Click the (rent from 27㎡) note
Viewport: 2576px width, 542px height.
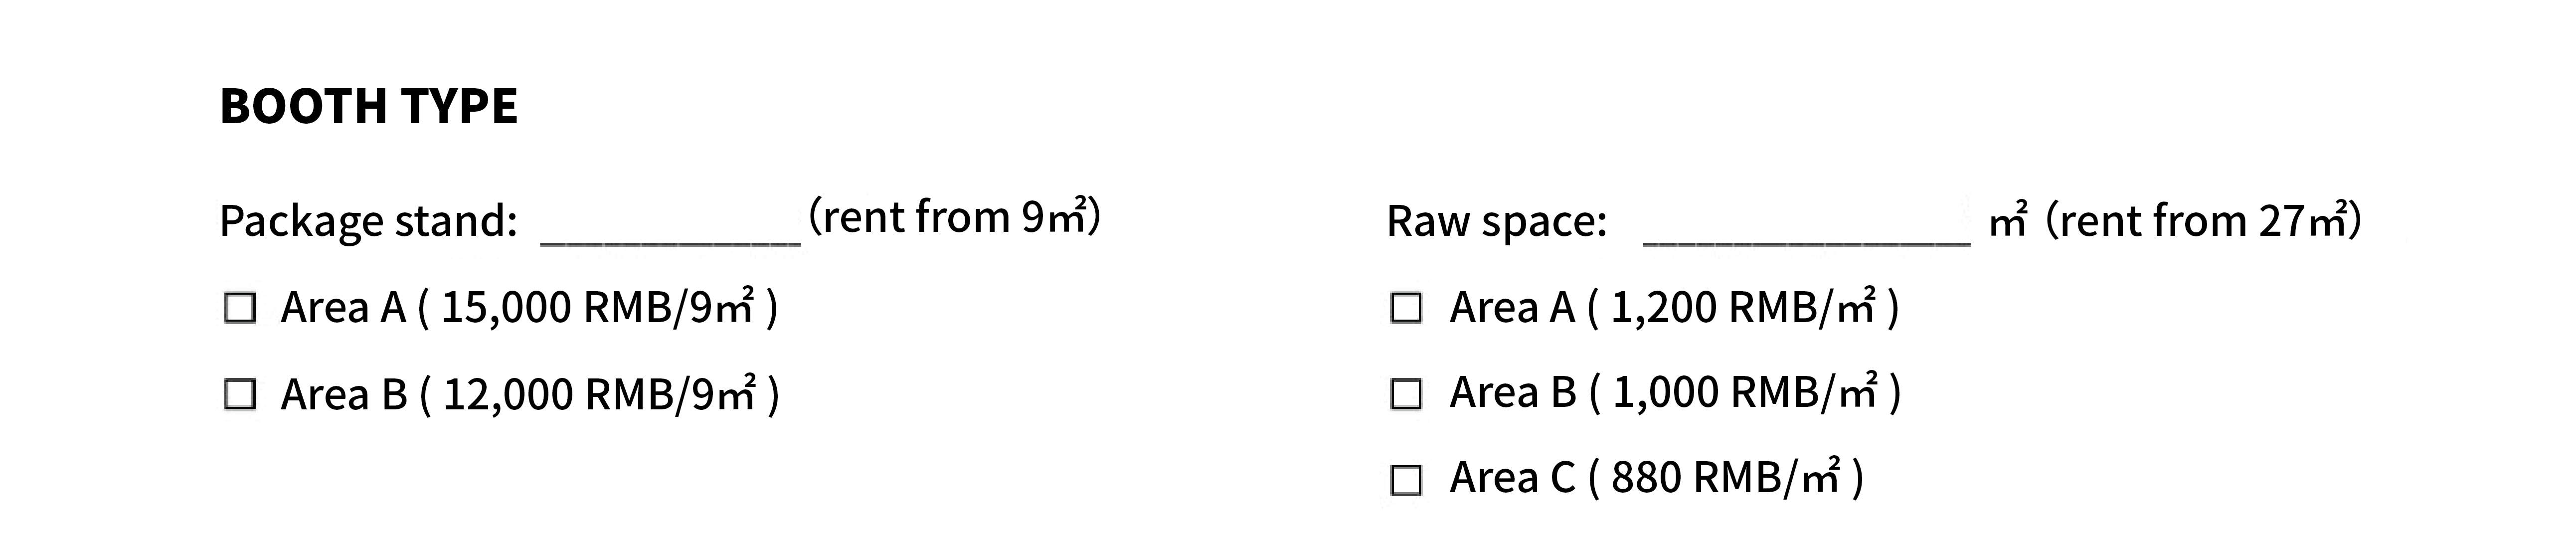pos(2203,220)
